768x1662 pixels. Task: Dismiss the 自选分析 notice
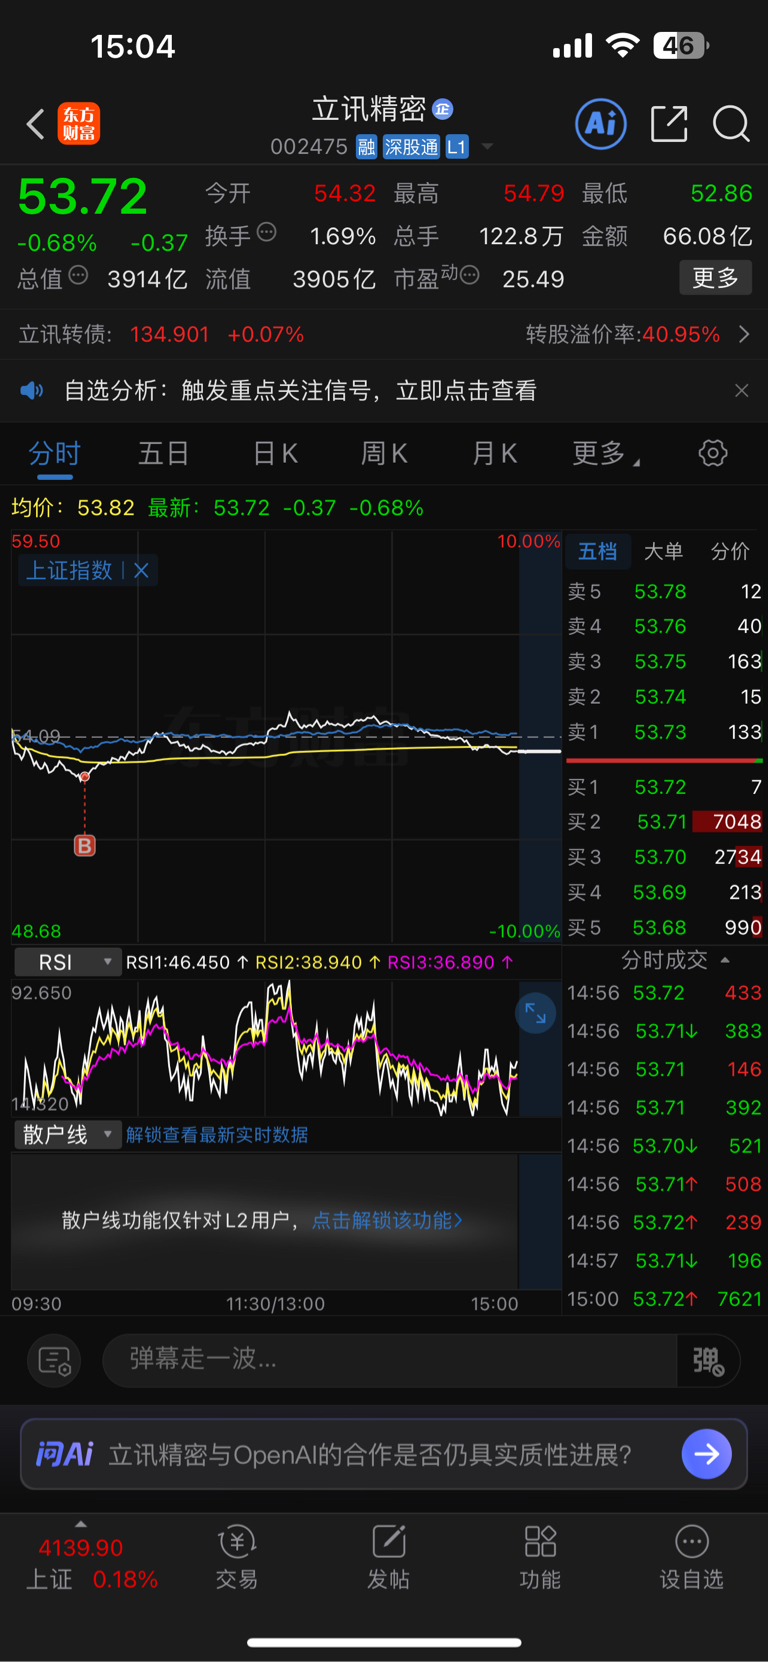741,390
